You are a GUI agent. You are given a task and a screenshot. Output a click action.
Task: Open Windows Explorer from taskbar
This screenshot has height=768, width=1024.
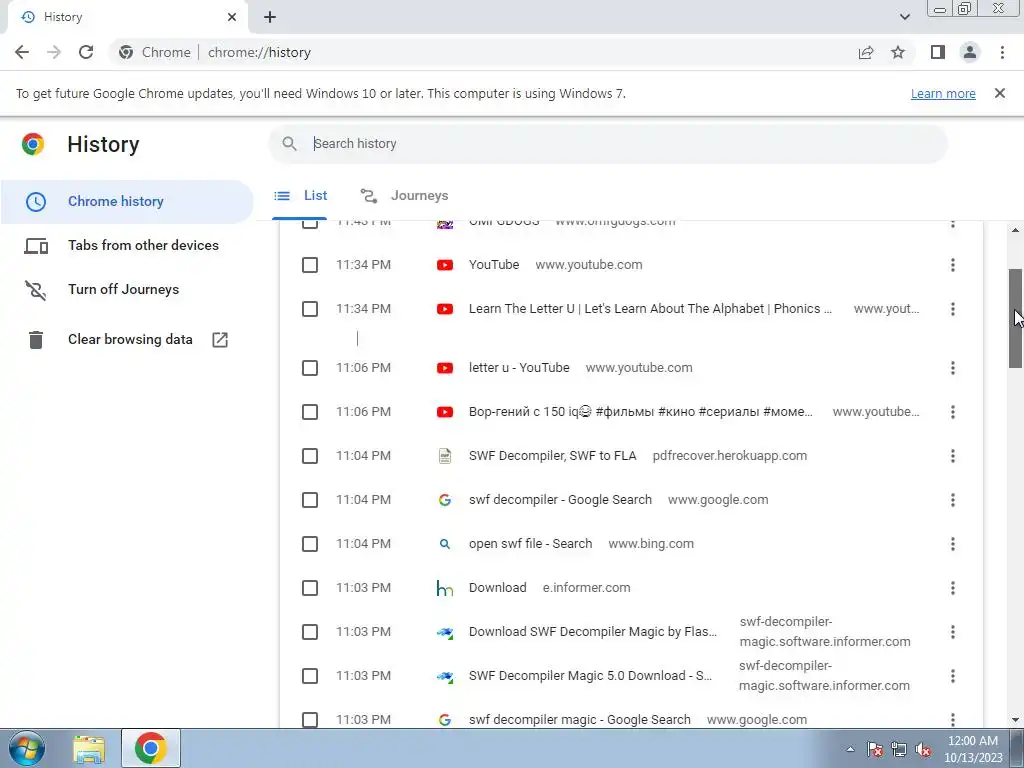point(89,748)
